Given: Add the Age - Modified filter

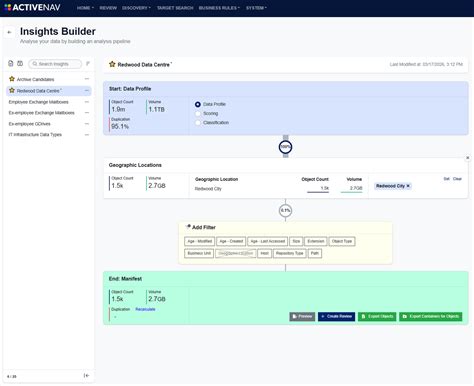Looking at the screenshot, I should pyautogui.click(x=199, y=241).
